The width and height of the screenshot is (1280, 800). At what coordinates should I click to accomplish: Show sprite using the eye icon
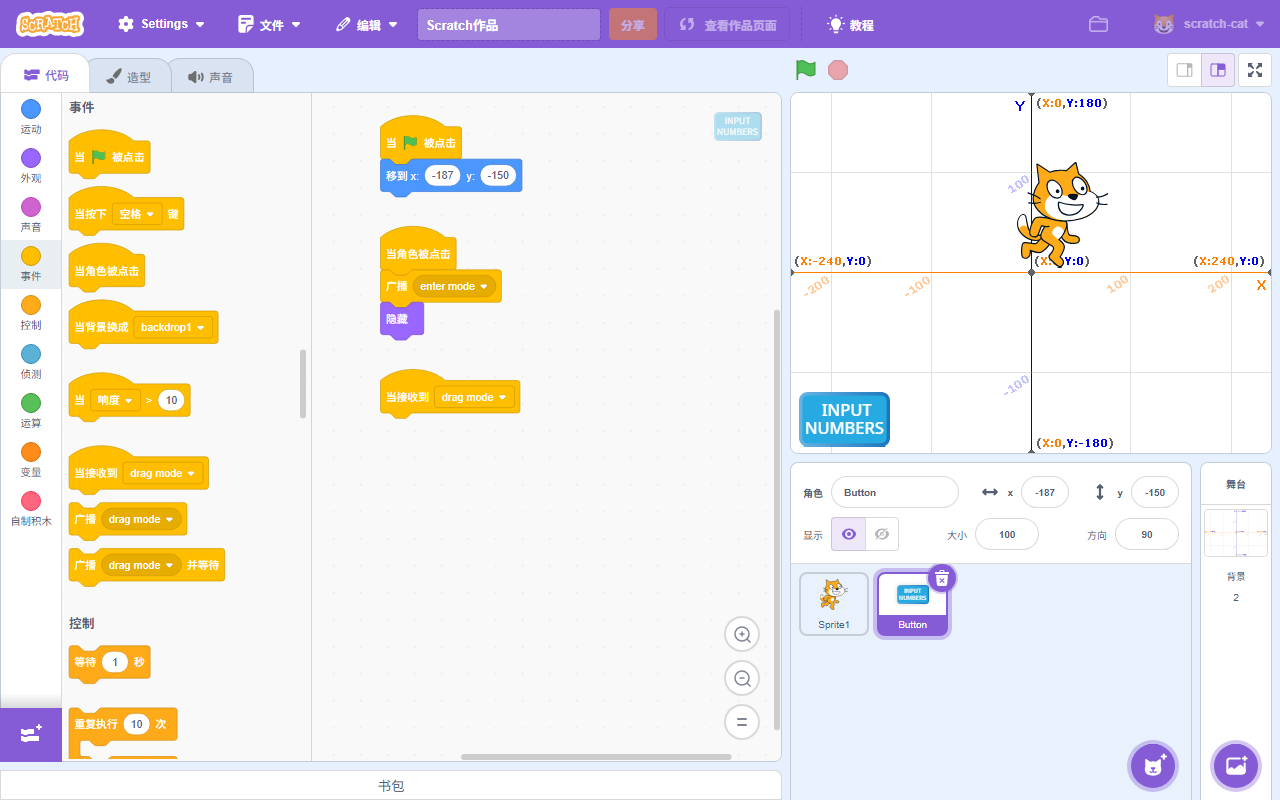pos(849,534)
